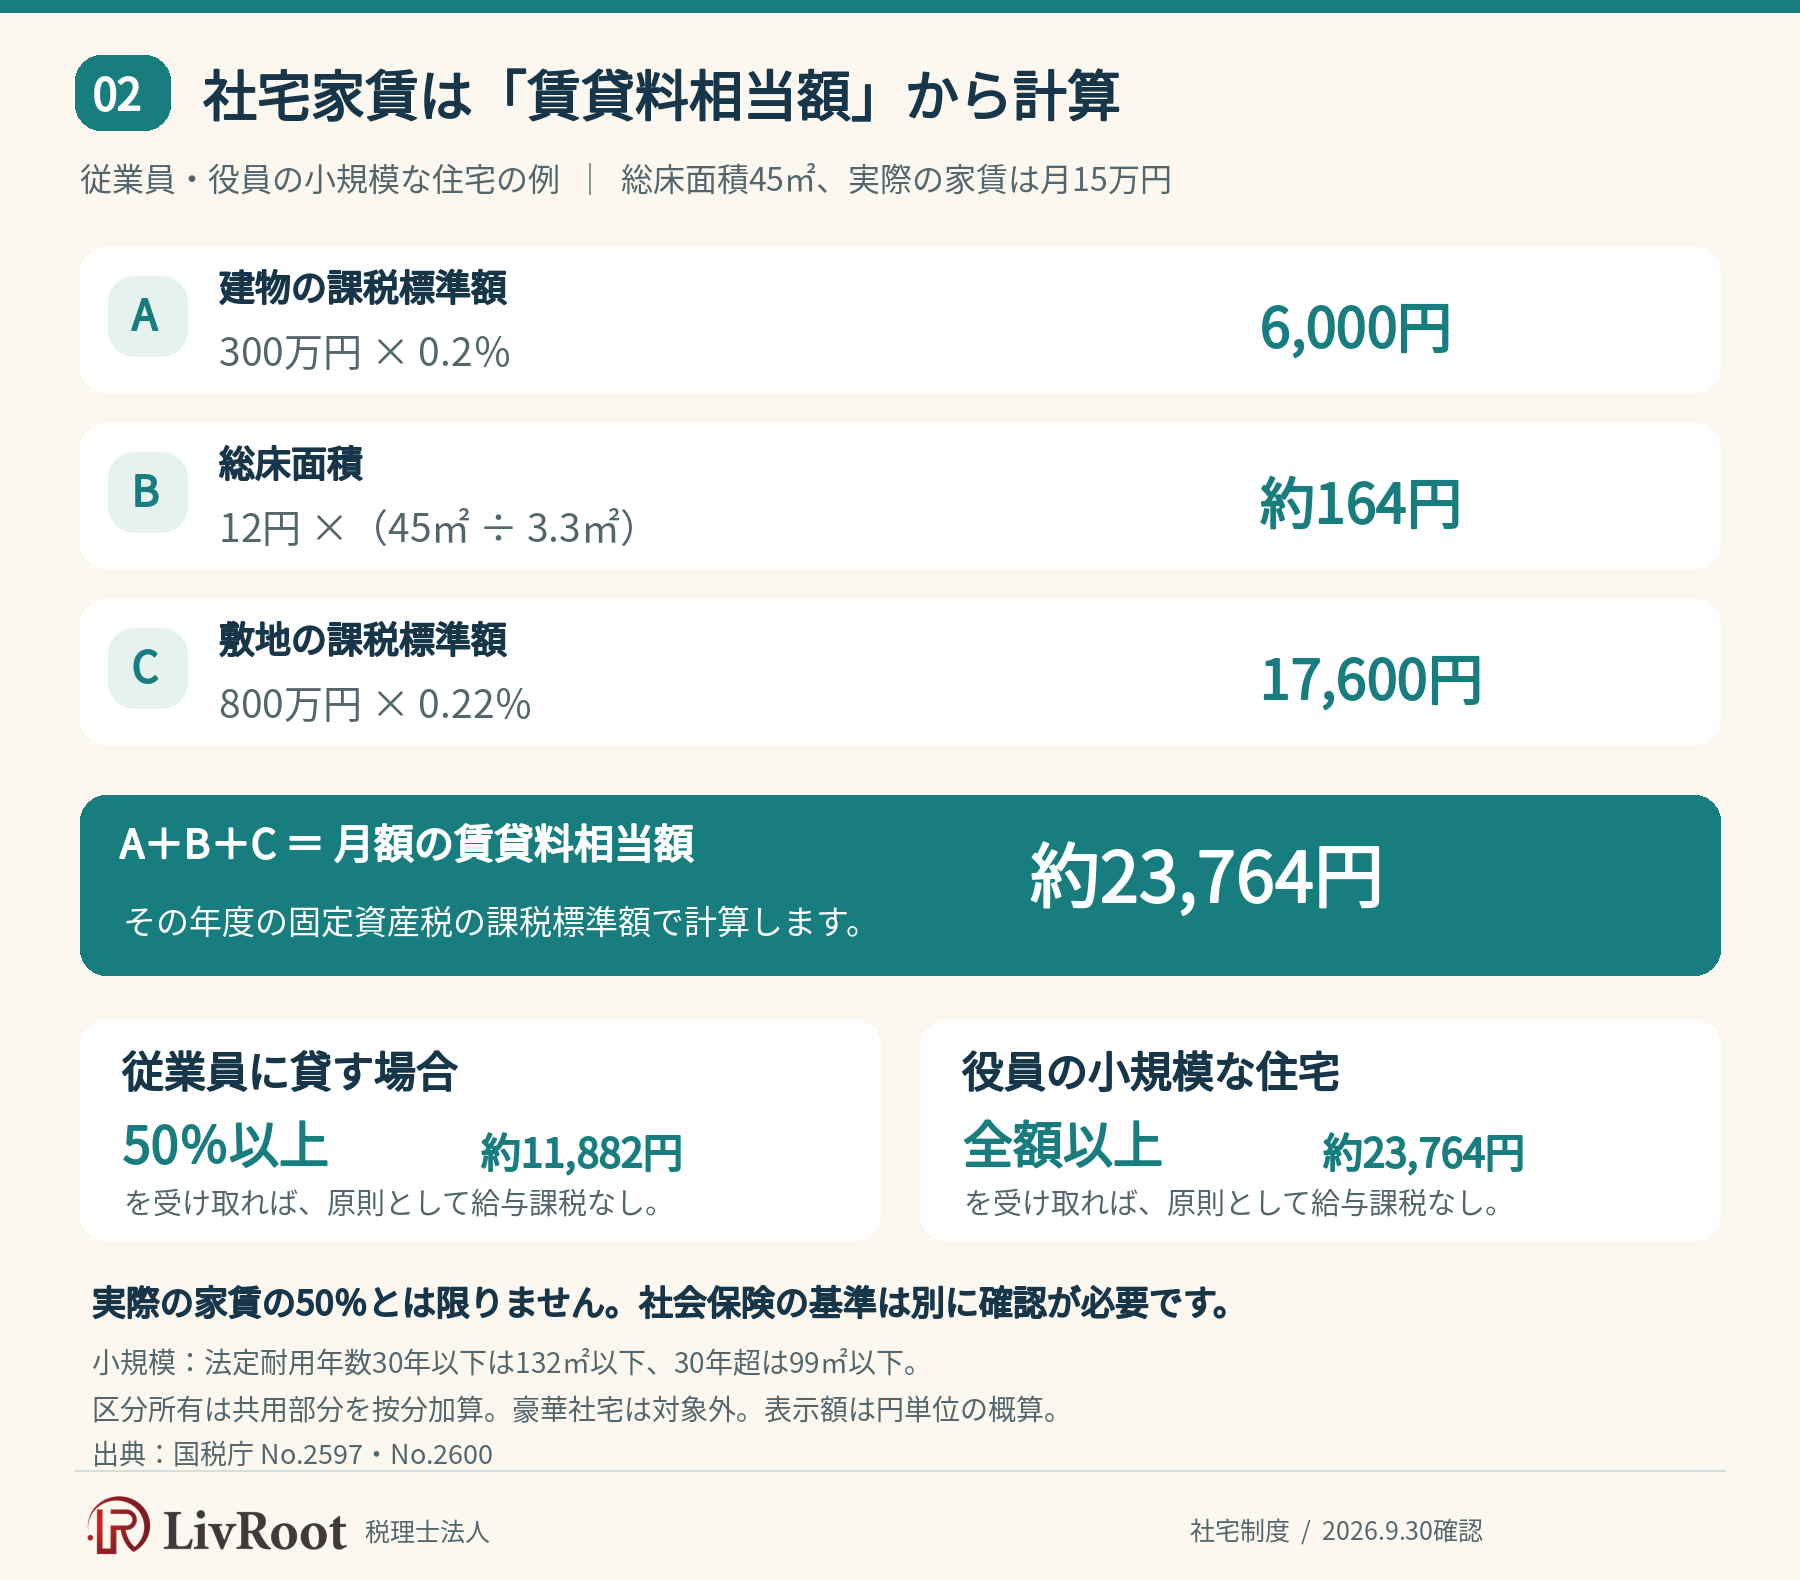Click the value 6,000円
The width and height of the screenshot is (1800, 1580).
(x=1355, y=328)
